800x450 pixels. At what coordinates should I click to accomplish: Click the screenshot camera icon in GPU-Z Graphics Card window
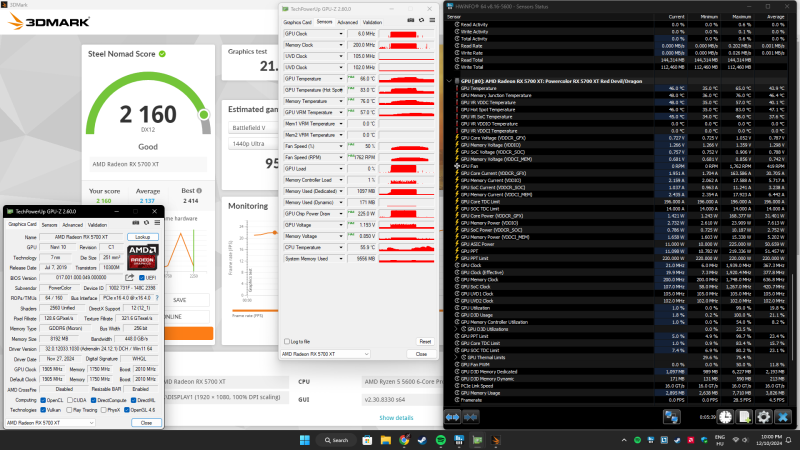[x=136, y=223]
